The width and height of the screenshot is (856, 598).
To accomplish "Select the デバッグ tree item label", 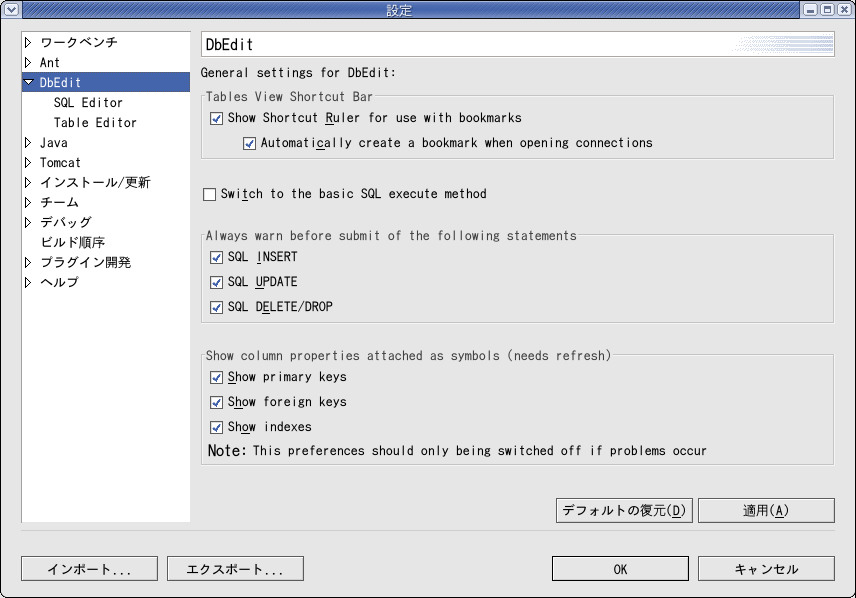I will [x=66, y=222].
